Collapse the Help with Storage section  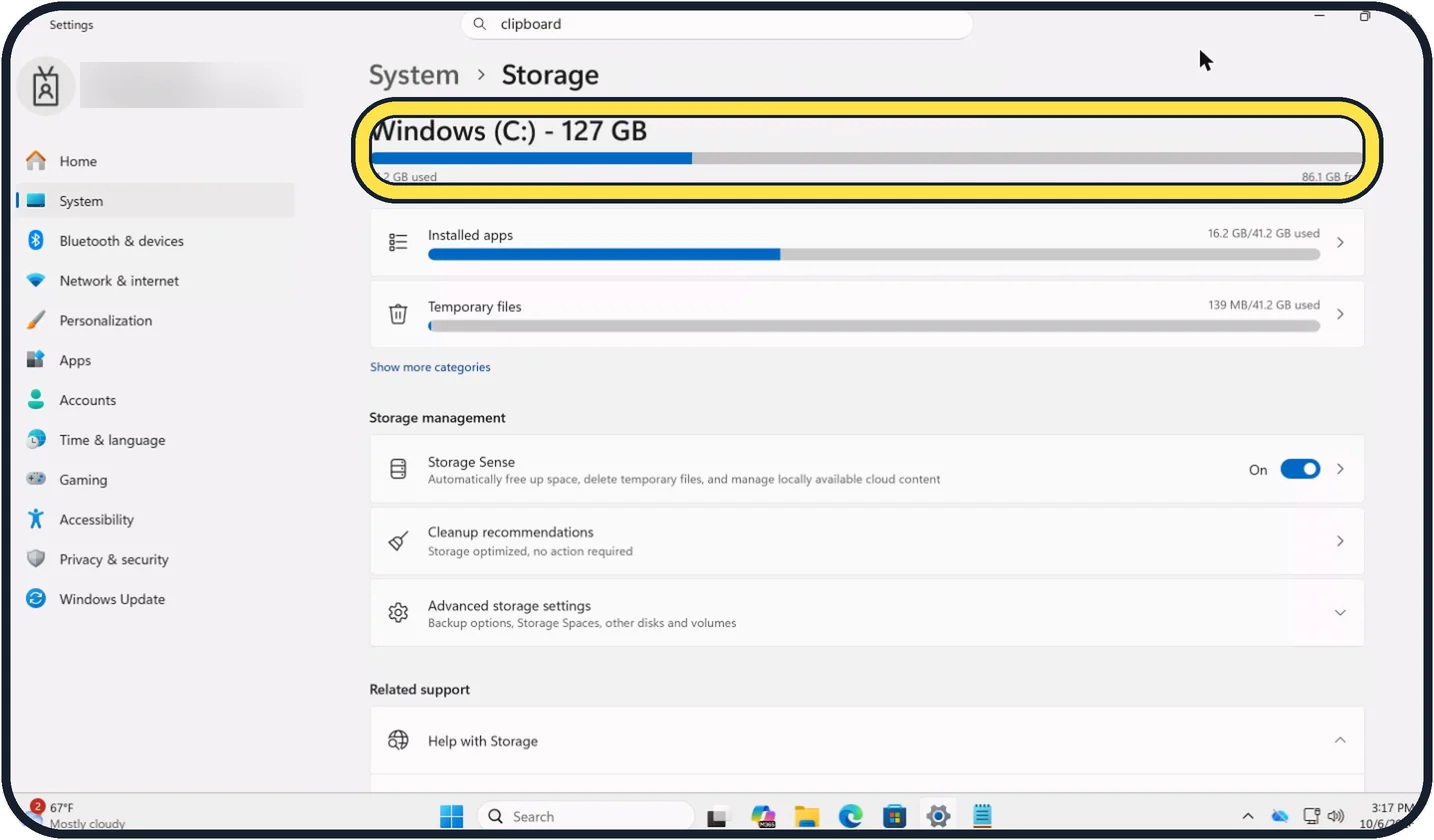[x=1340, y=741]
